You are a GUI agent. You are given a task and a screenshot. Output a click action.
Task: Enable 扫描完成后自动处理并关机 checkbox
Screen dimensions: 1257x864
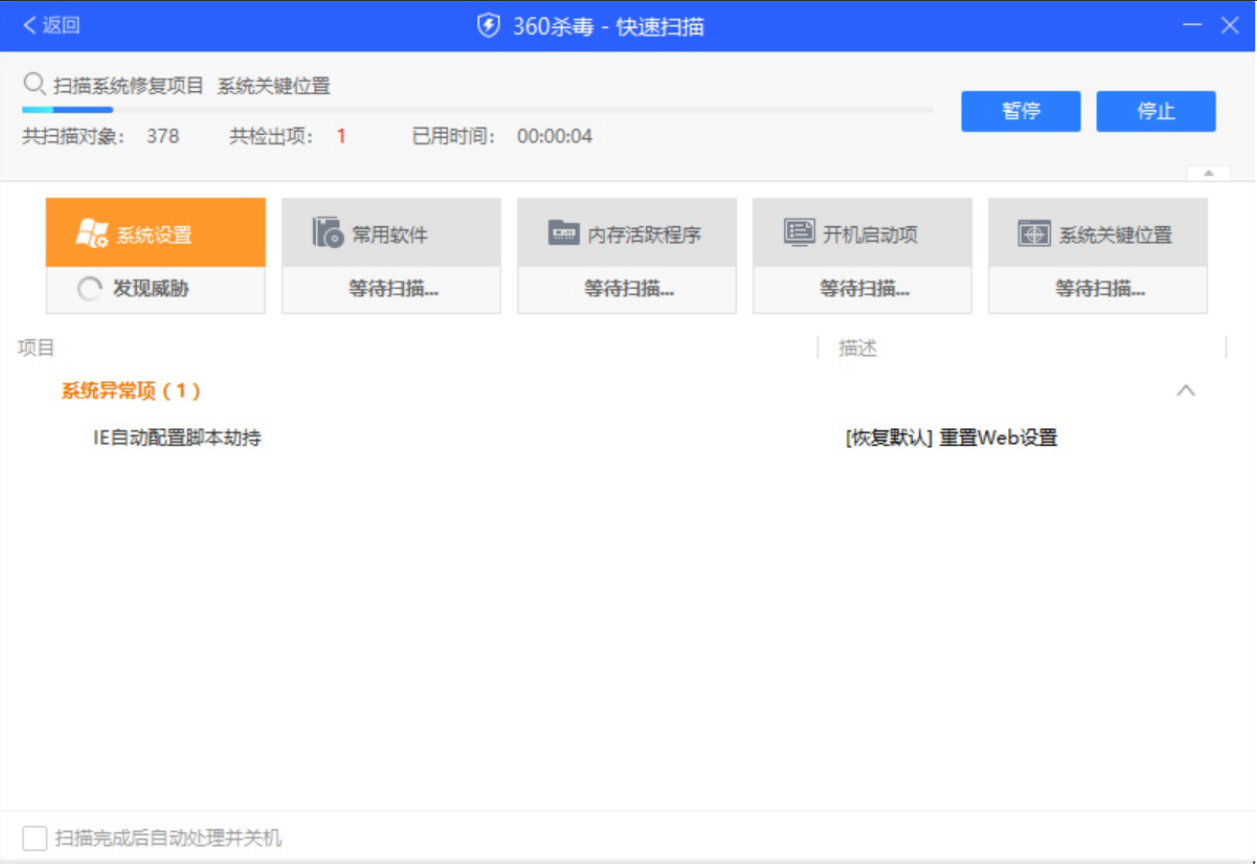pos(35,838)
